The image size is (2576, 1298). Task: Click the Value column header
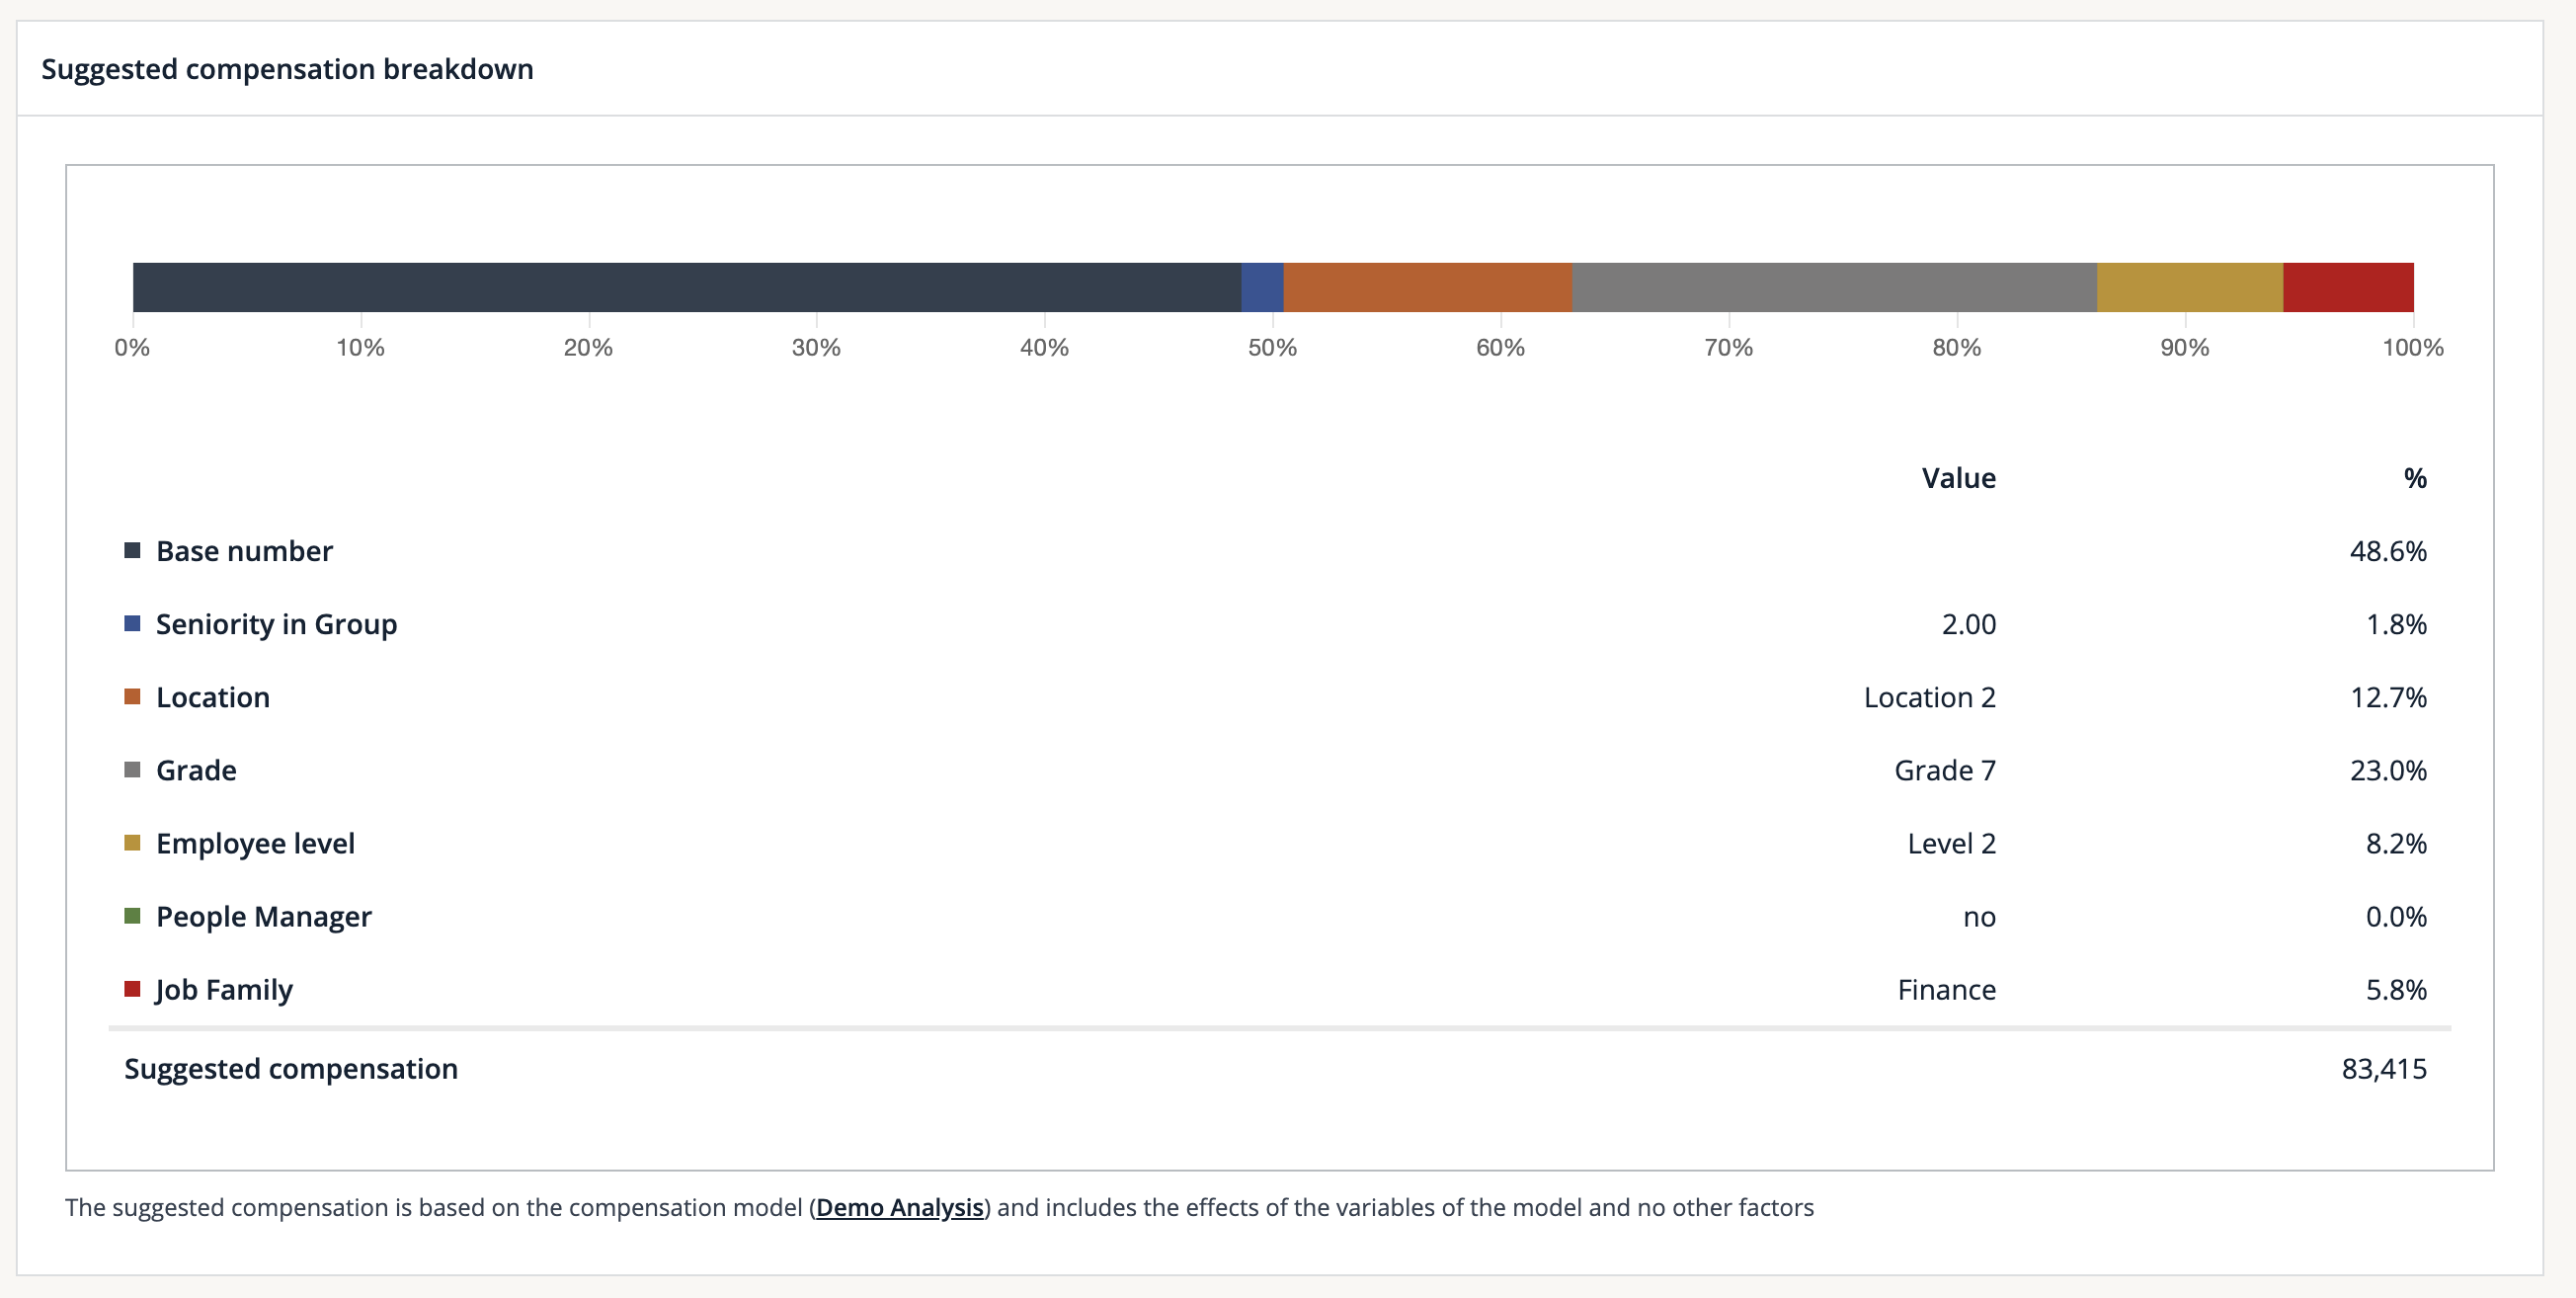[x=1958, y=478]
